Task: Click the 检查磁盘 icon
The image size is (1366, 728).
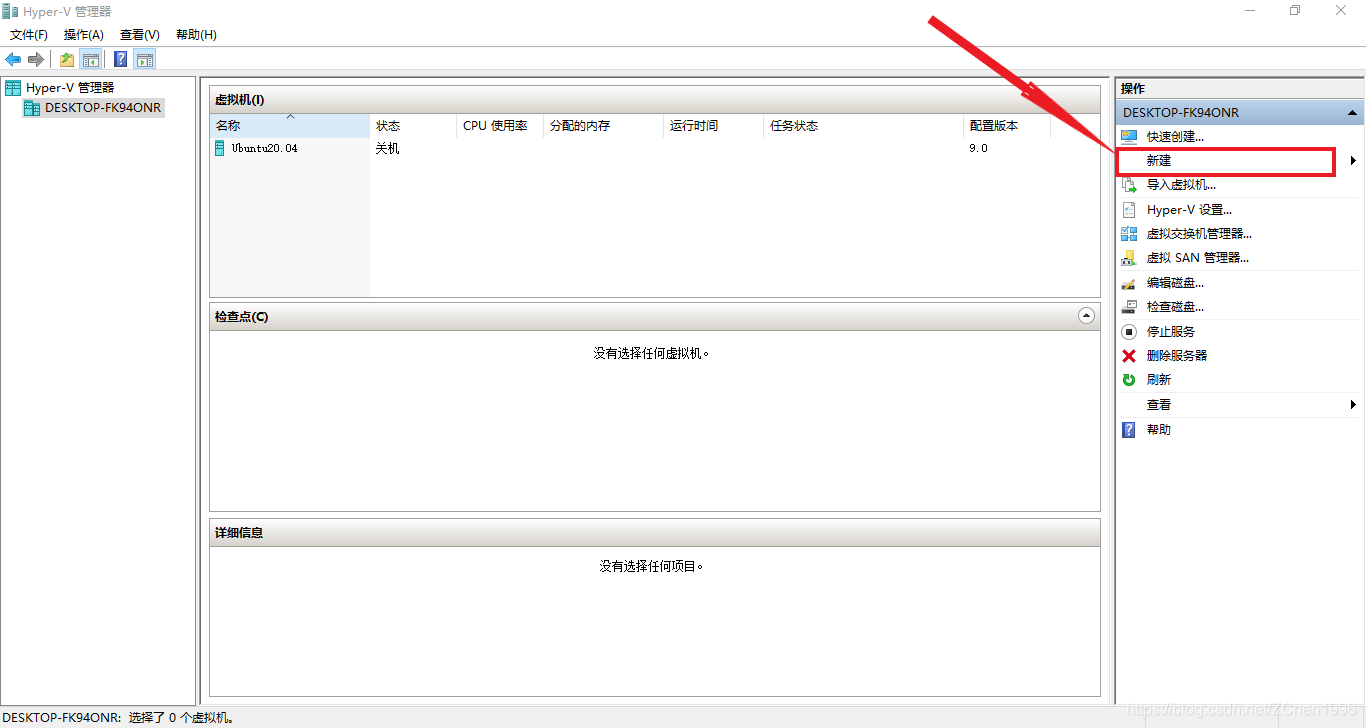Action: click(x=1129, y=307)
